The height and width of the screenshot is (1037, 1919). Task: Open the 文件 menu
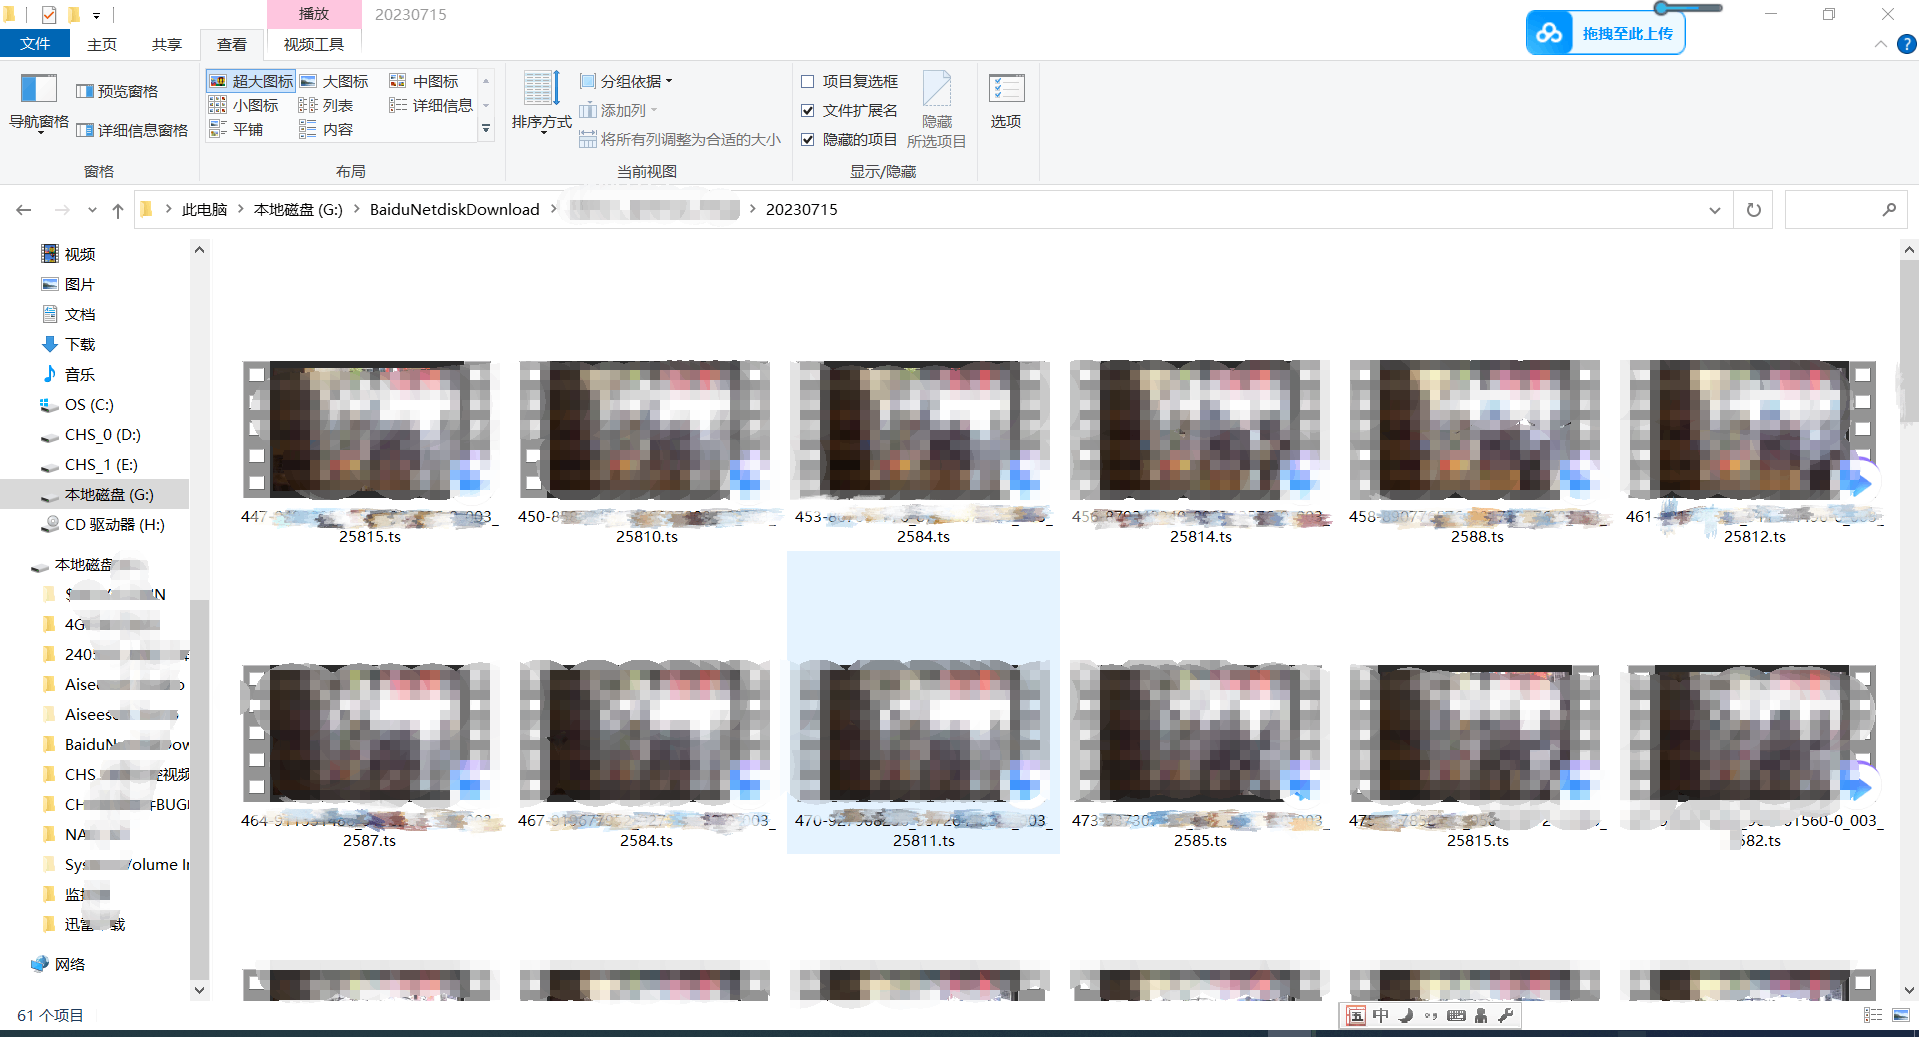point(35,44)
